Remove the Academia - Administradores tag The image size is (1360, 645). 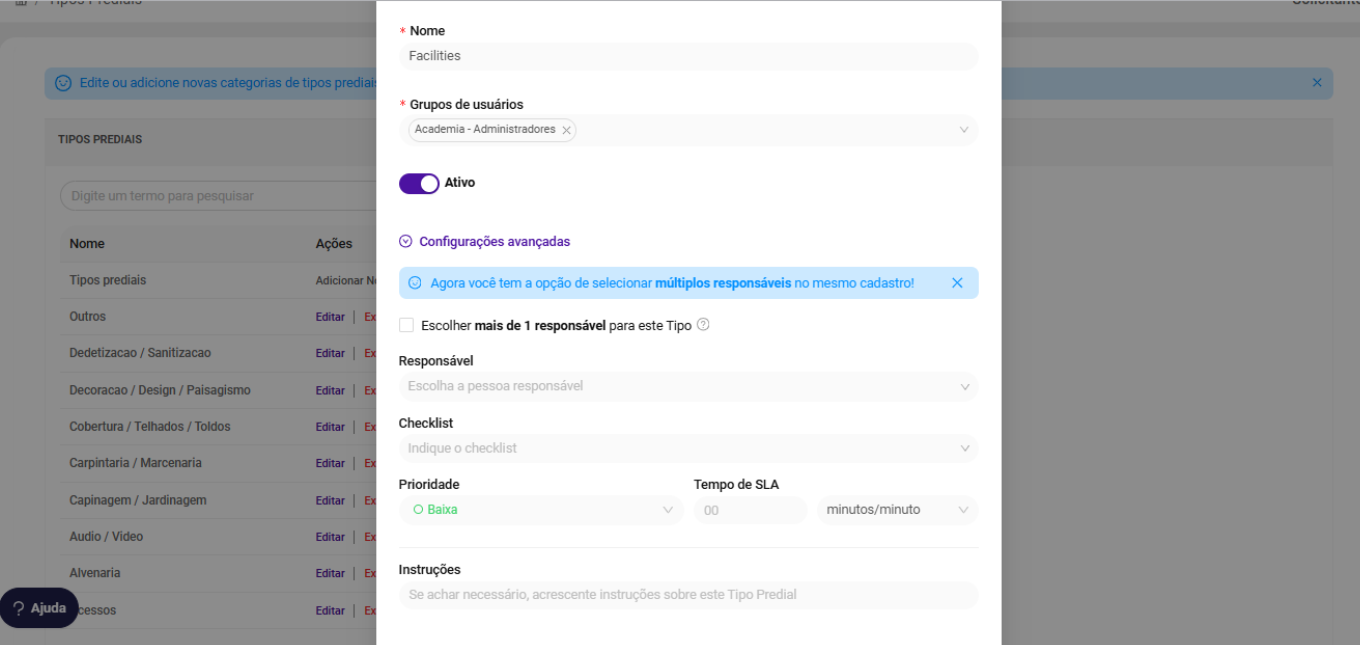[566, 130]
